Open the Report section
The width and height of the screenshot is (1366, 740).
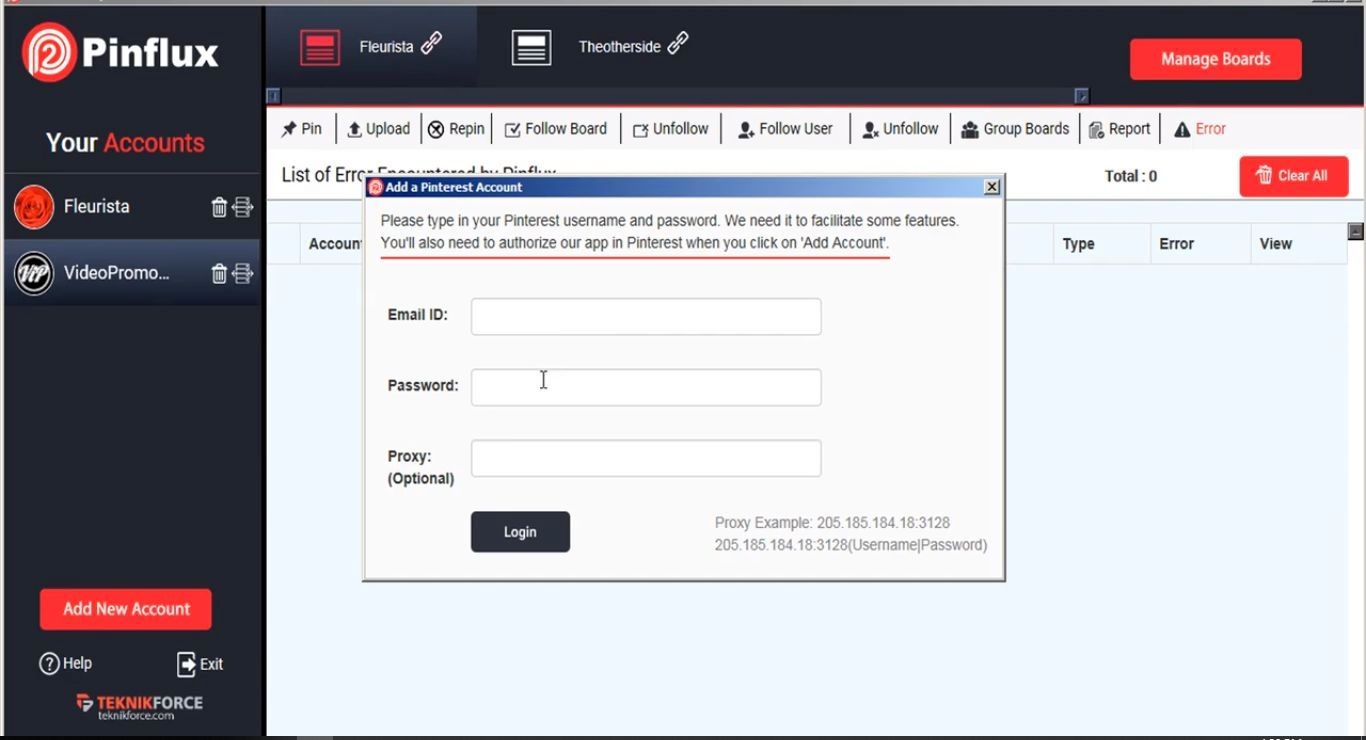1119,129
